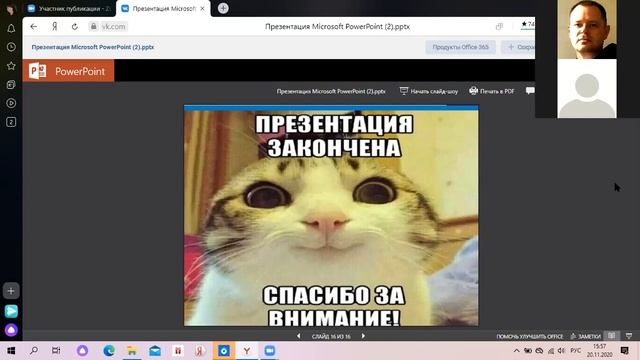Open the video play icon in sidebar
The width and height of the screenshot is (640, 360).
tap(11, 103)
